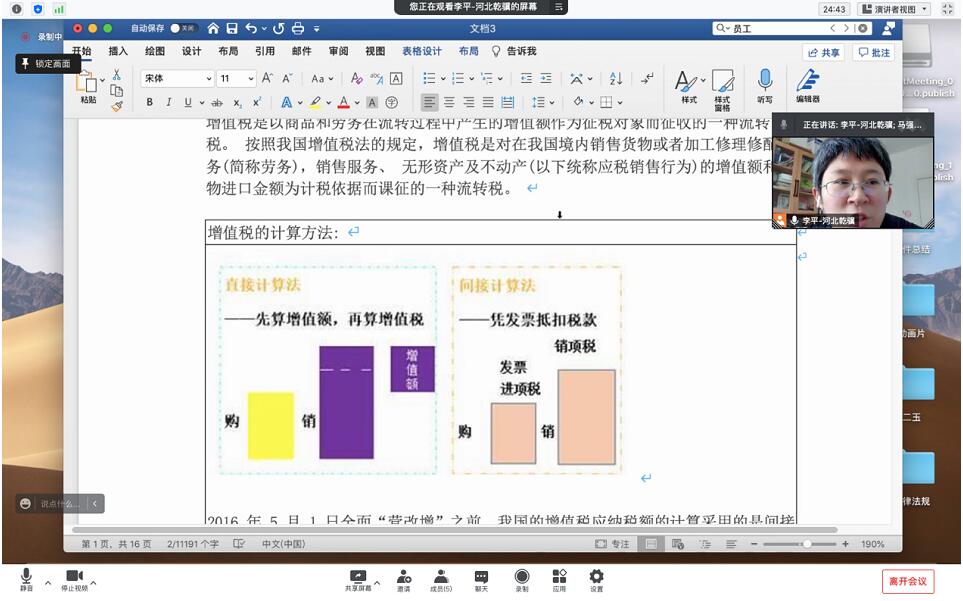
Task: Open Zoom members 成员(5) panel
Action: pyautogui.click(x=441, y=580)
